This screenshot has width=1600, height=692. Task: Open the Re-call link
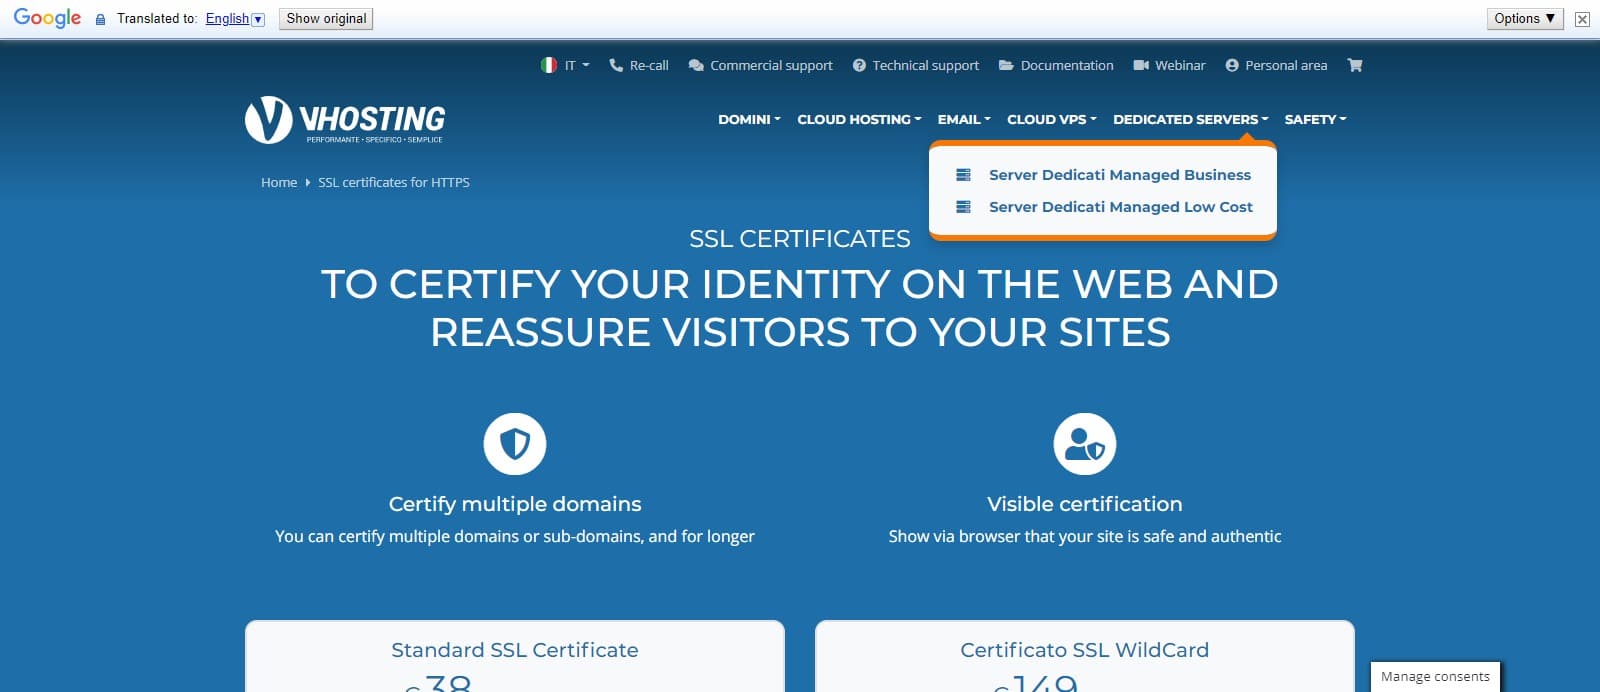pyautogui.click(x=649, y=65)
